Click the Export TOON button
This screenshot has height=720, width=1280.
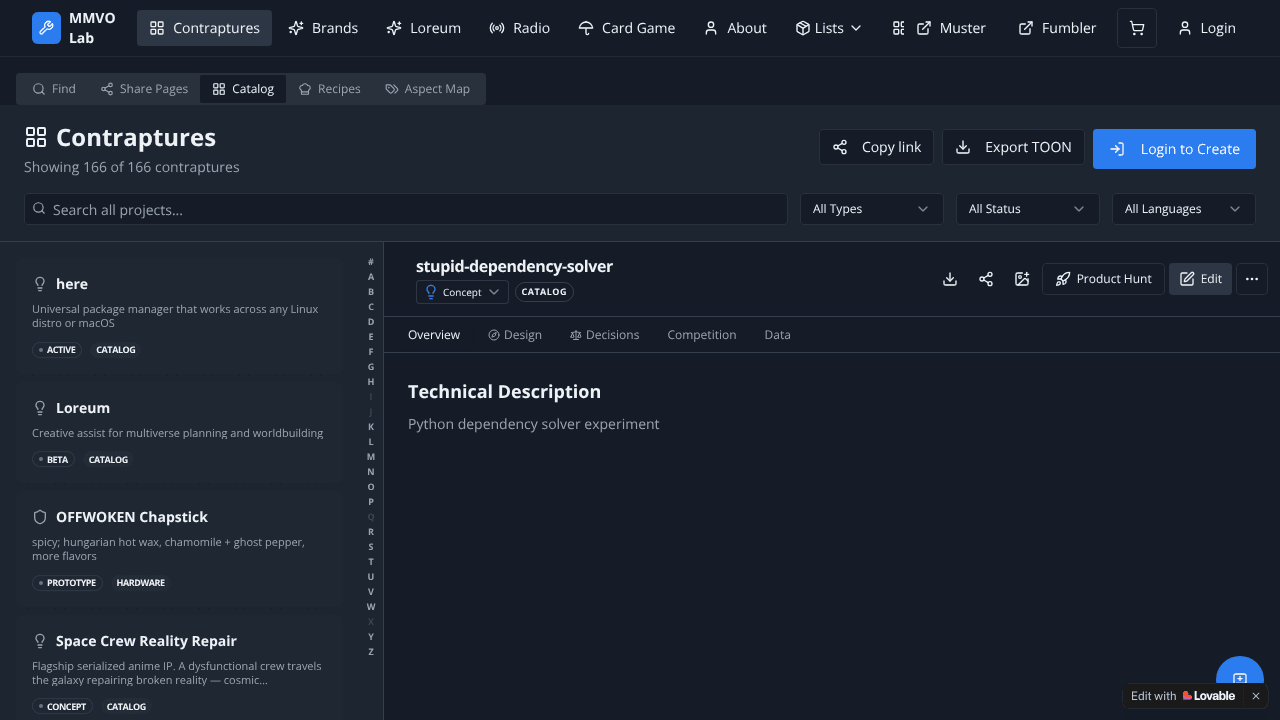(x=1014, y=147)
